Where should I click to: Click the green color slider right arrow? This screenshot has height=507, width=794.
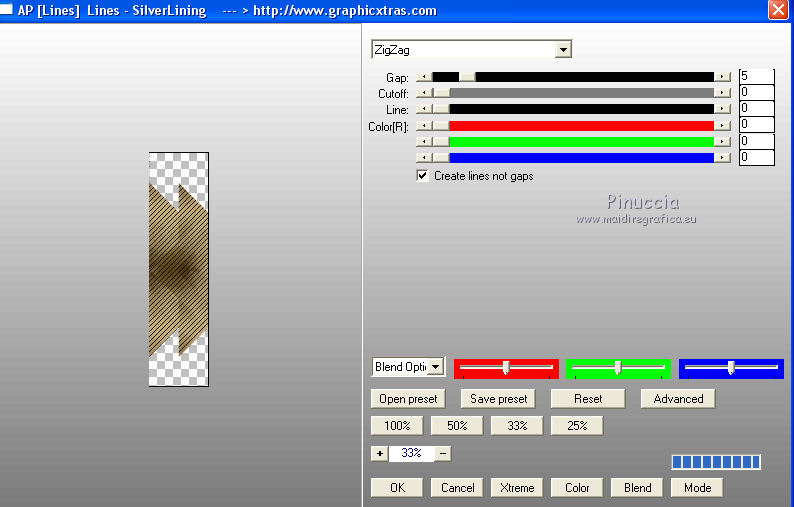pyautogui.click(x=722, y=142)
